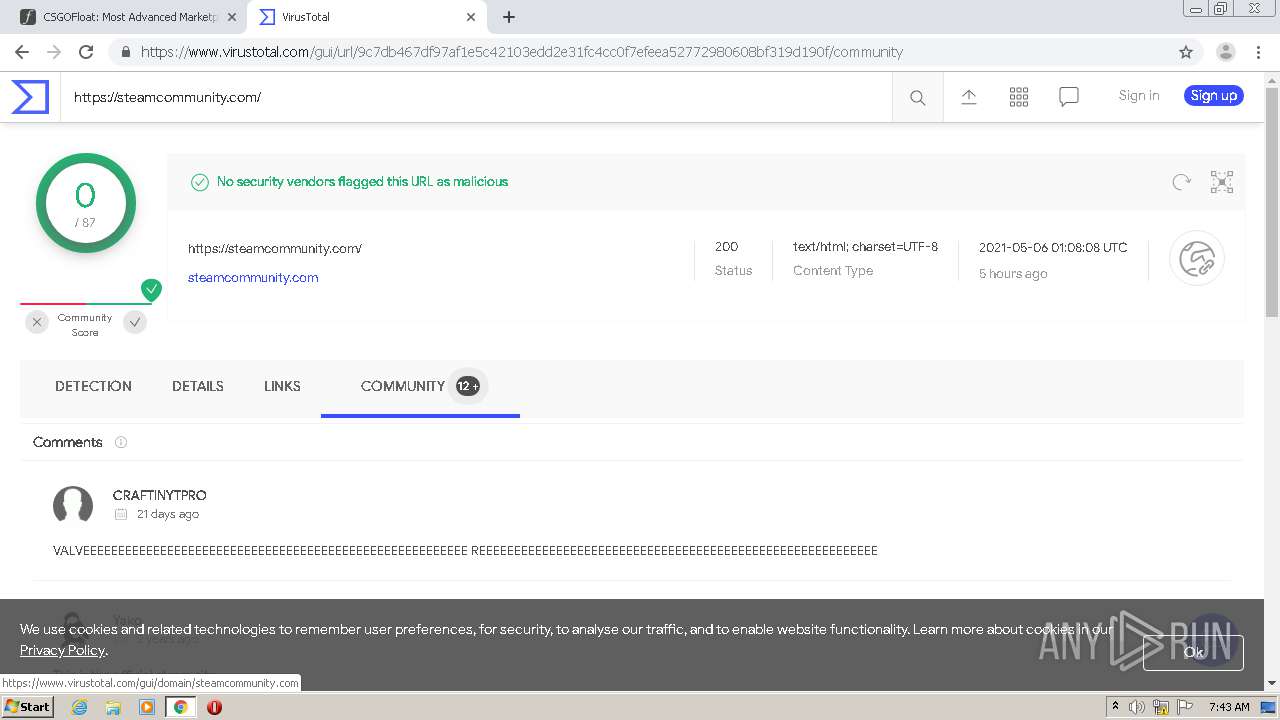This screenshot has width=1280, height=720.
Task: Switch to the LINKS tab
Action: click(x=282, y=386)
